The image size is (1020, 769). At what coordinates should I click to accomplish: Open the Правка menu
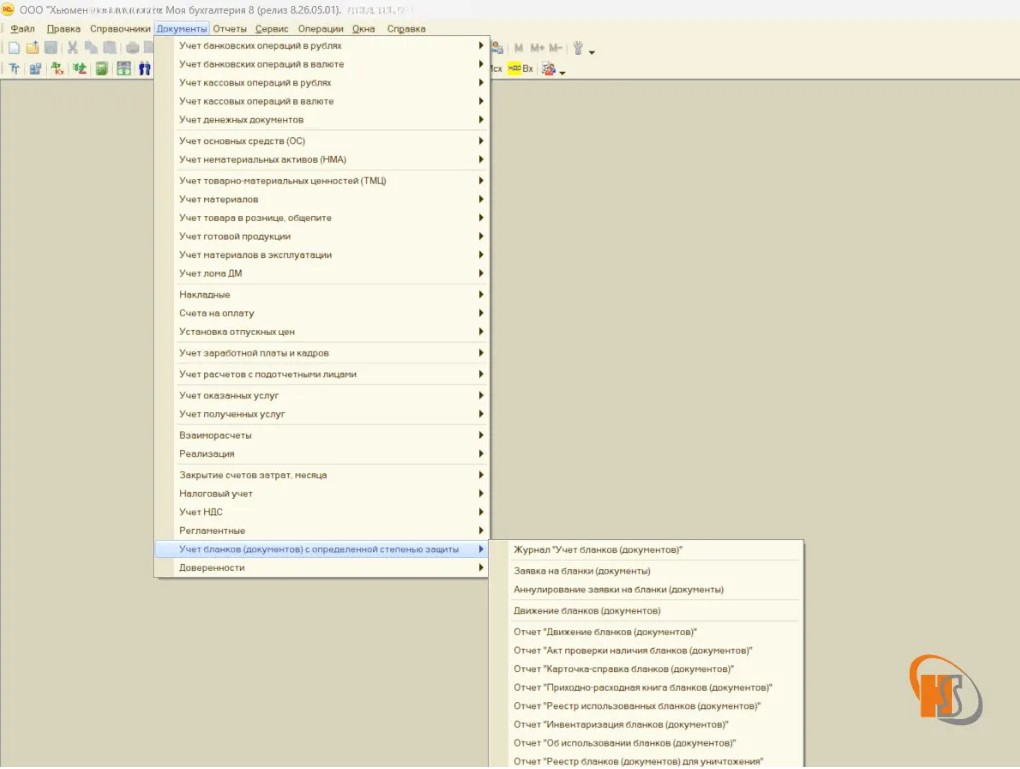pyautogui.click(x=64, y=29)
